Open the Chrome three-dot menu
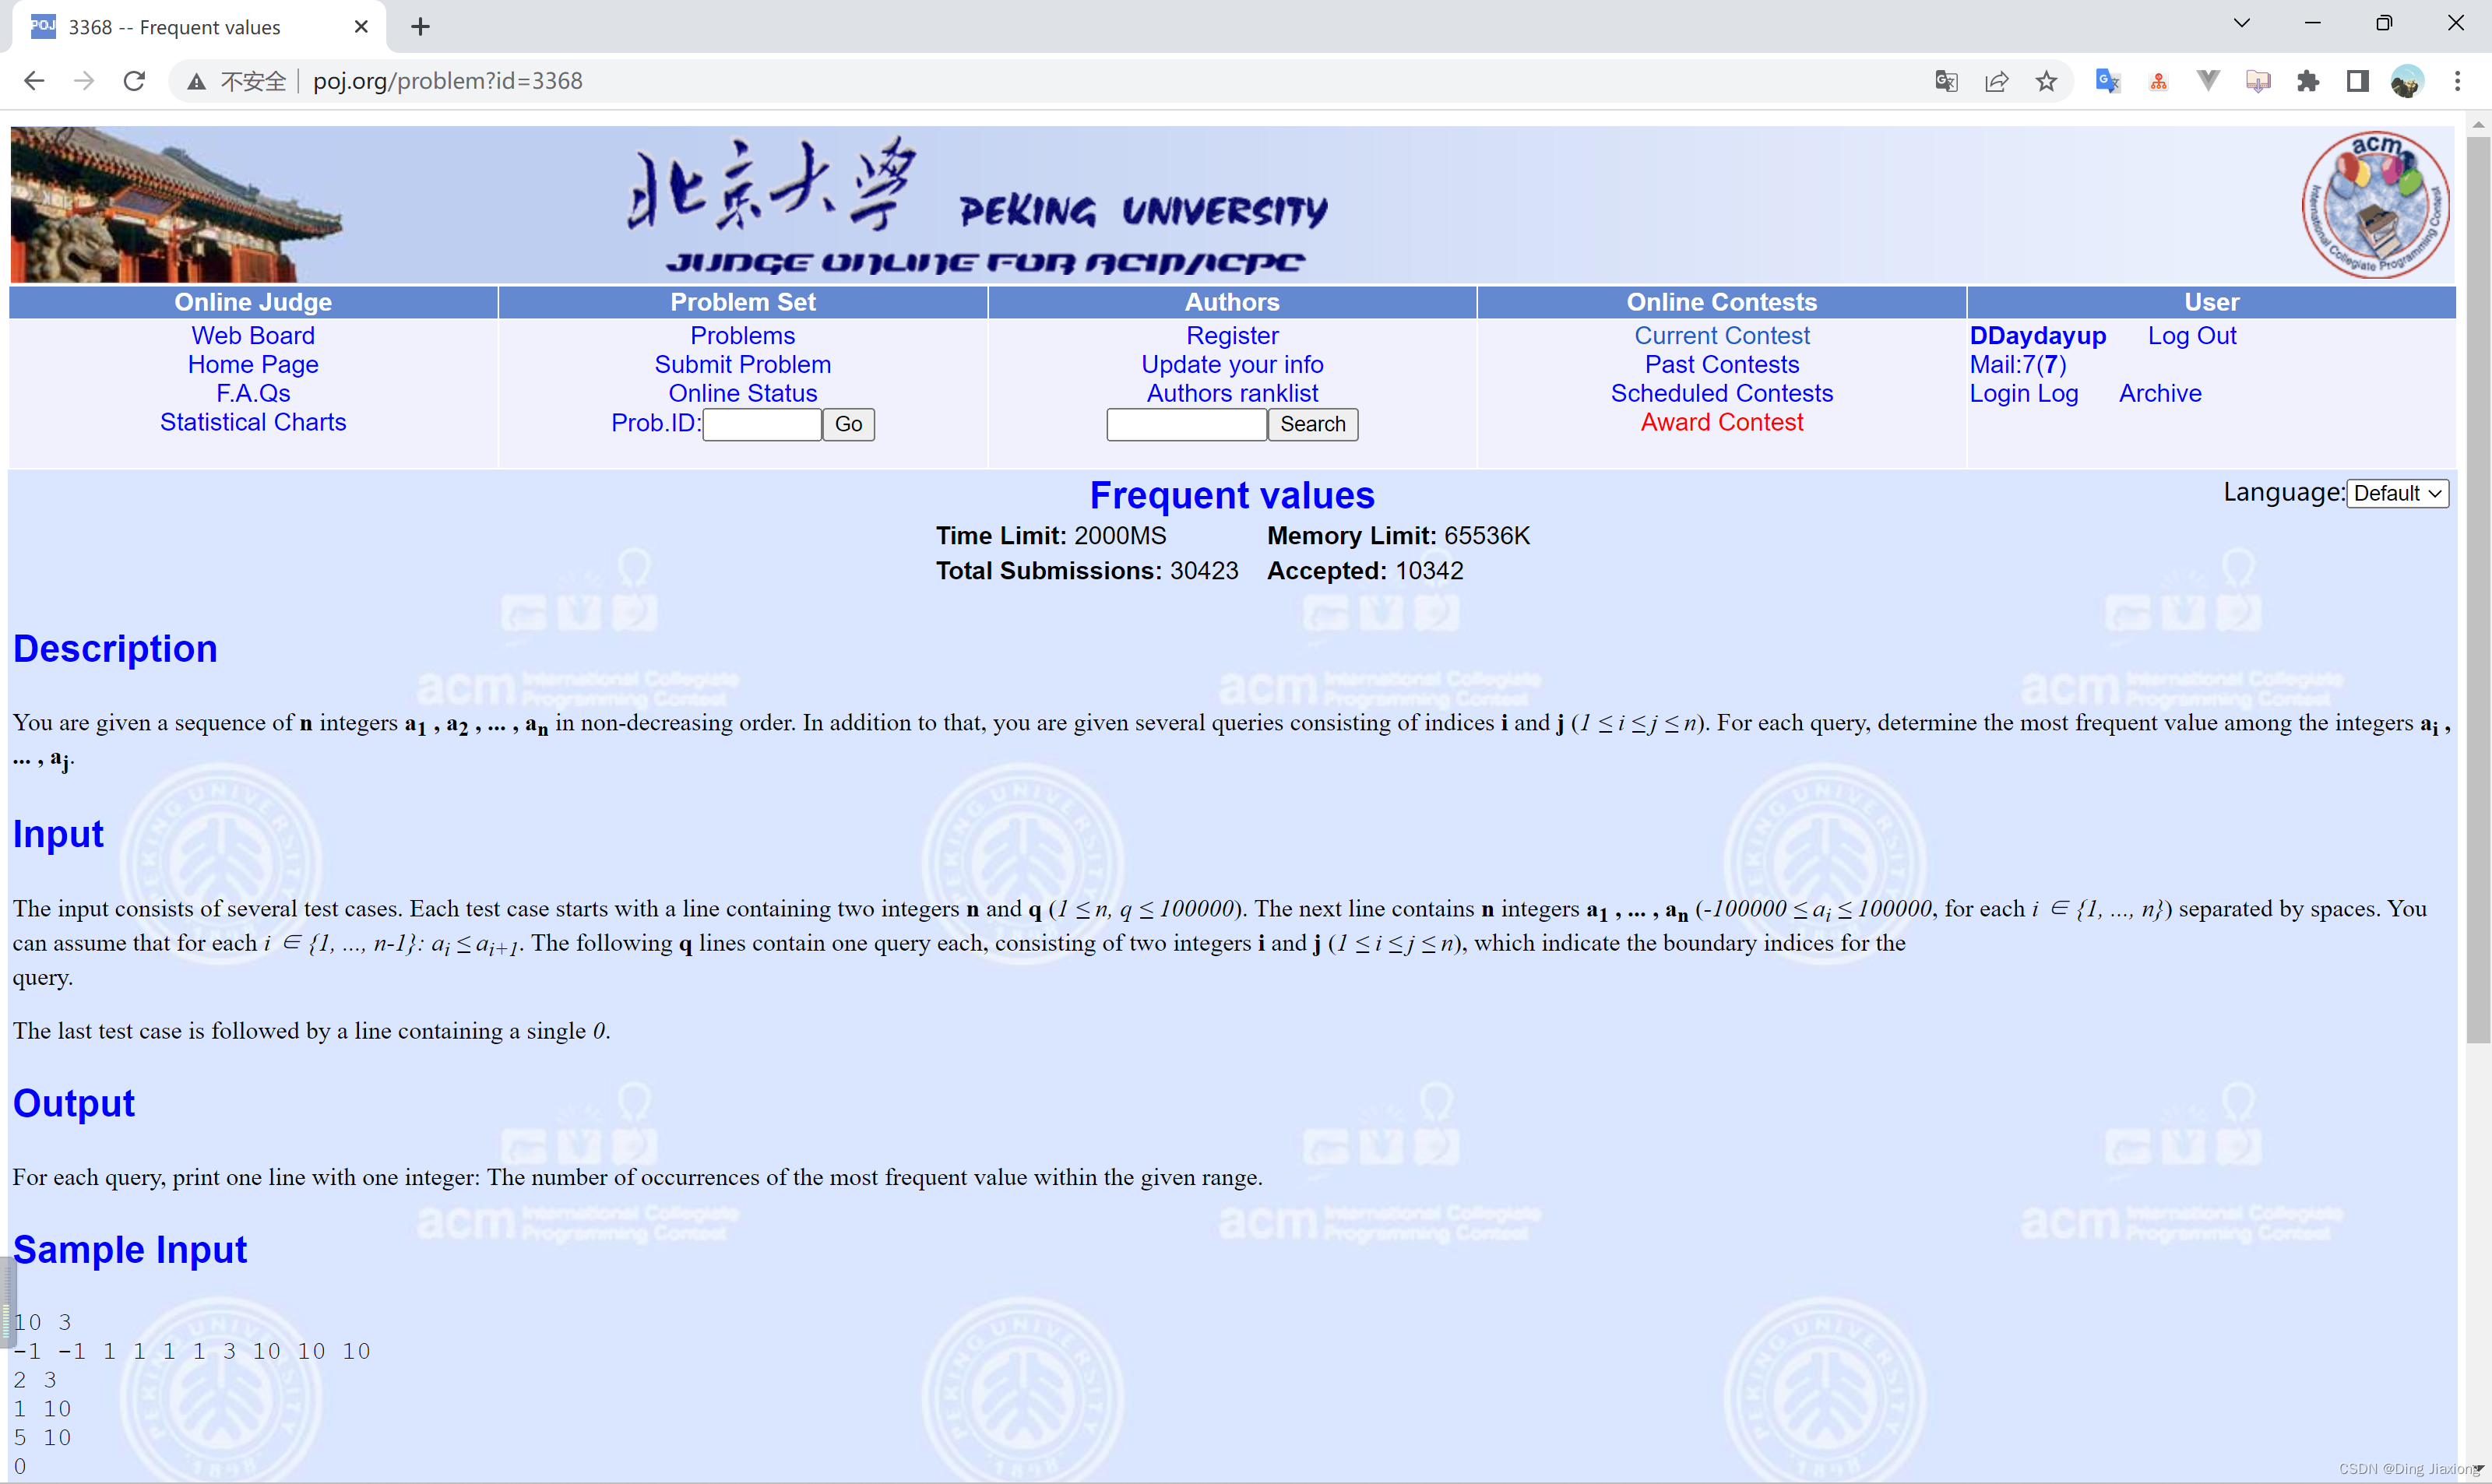 [2459, 81]
